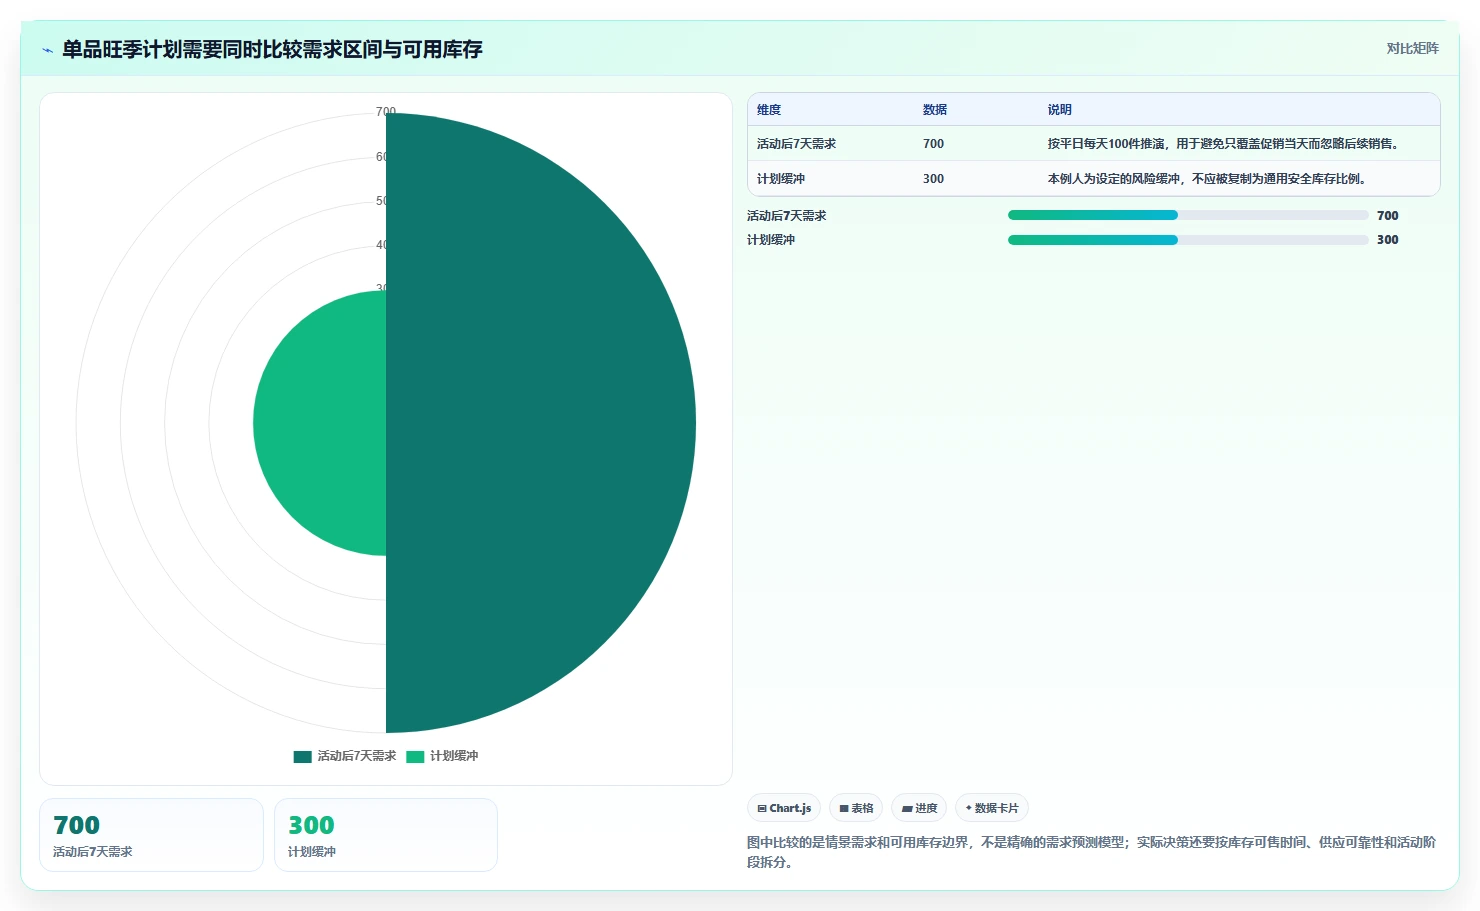Click the 活动后7天需求 table cell
Screen dimensions: 1480x911
click(x=796, y=144)
